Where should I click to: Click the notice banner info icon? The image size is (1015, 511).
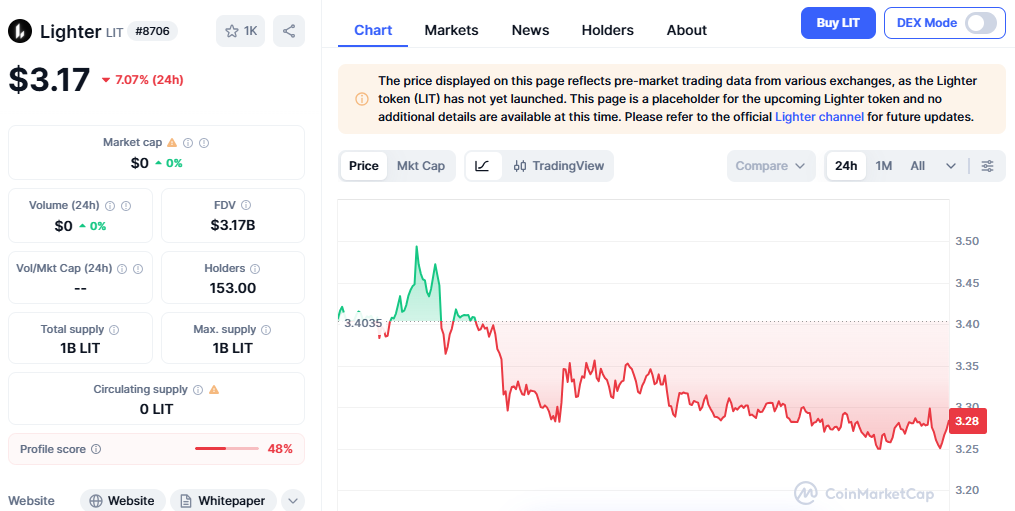click(362, 99)
